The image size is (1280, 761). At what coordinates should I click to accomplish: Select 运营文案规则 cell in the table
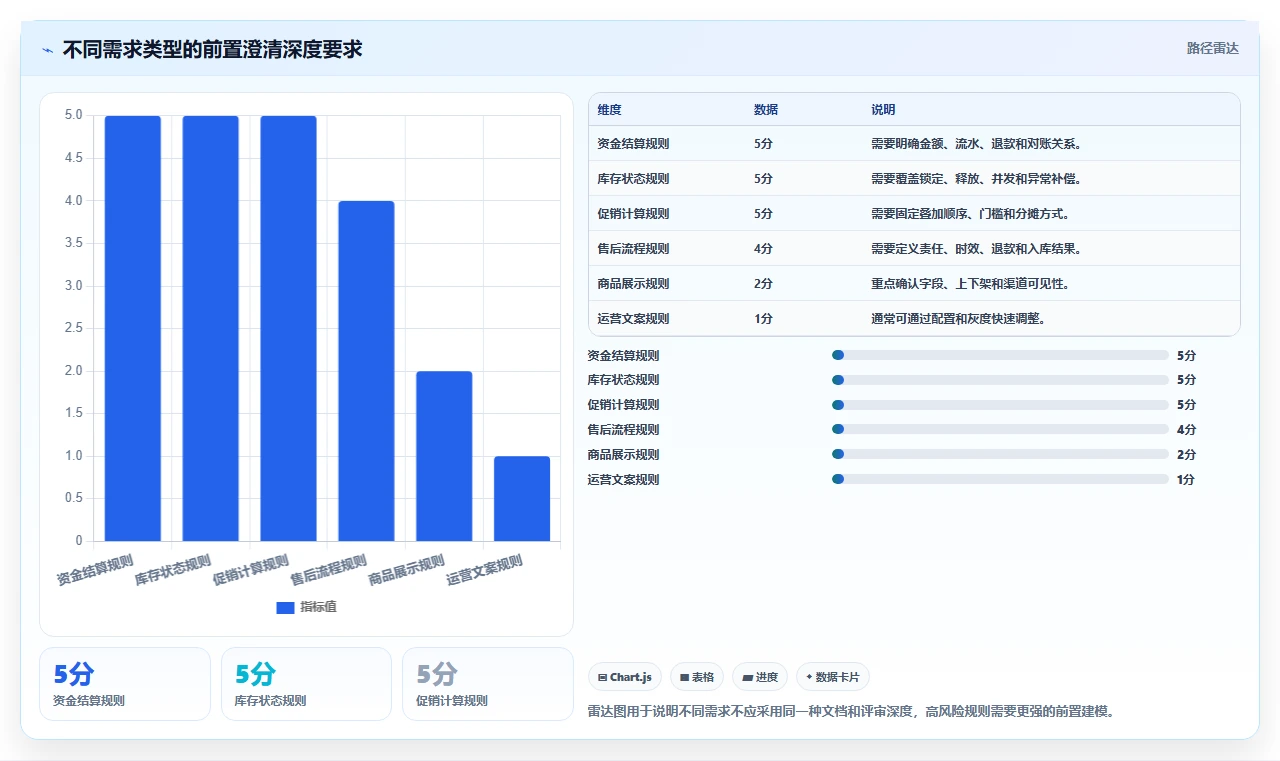(x=633, y=319)
